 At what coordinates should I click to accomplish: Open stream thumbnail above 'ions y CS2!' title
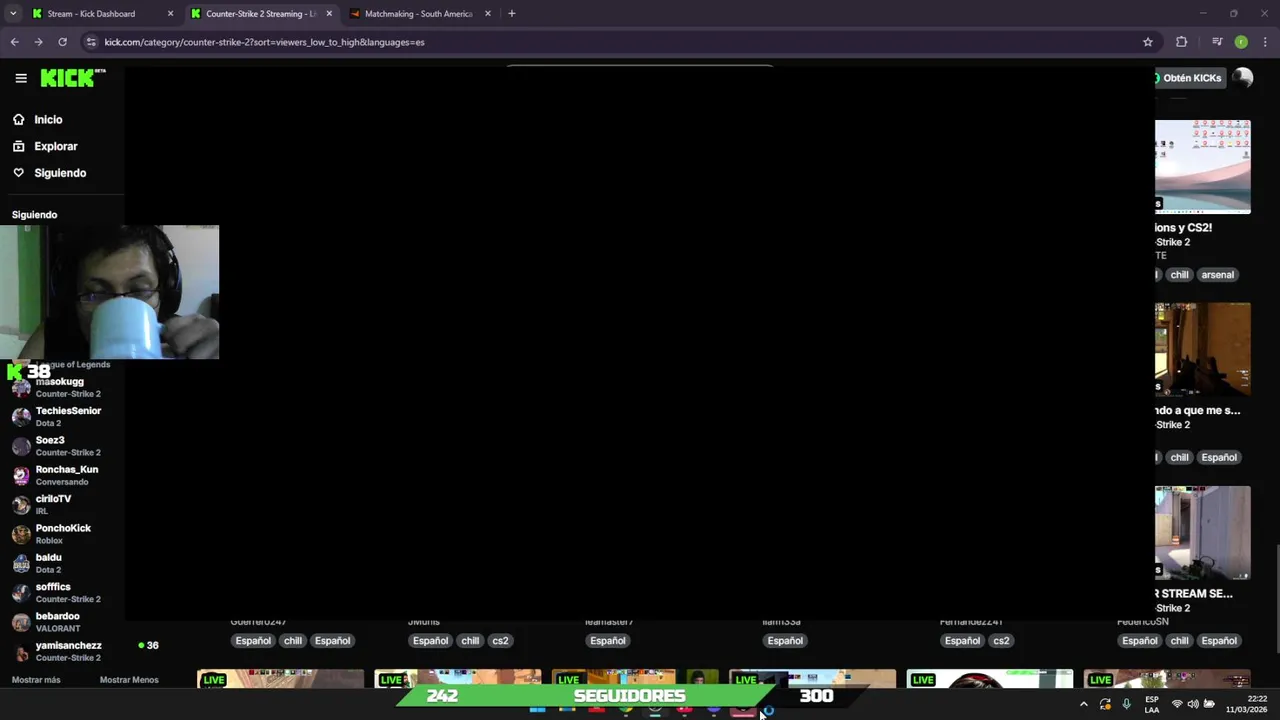point(1202,166)
